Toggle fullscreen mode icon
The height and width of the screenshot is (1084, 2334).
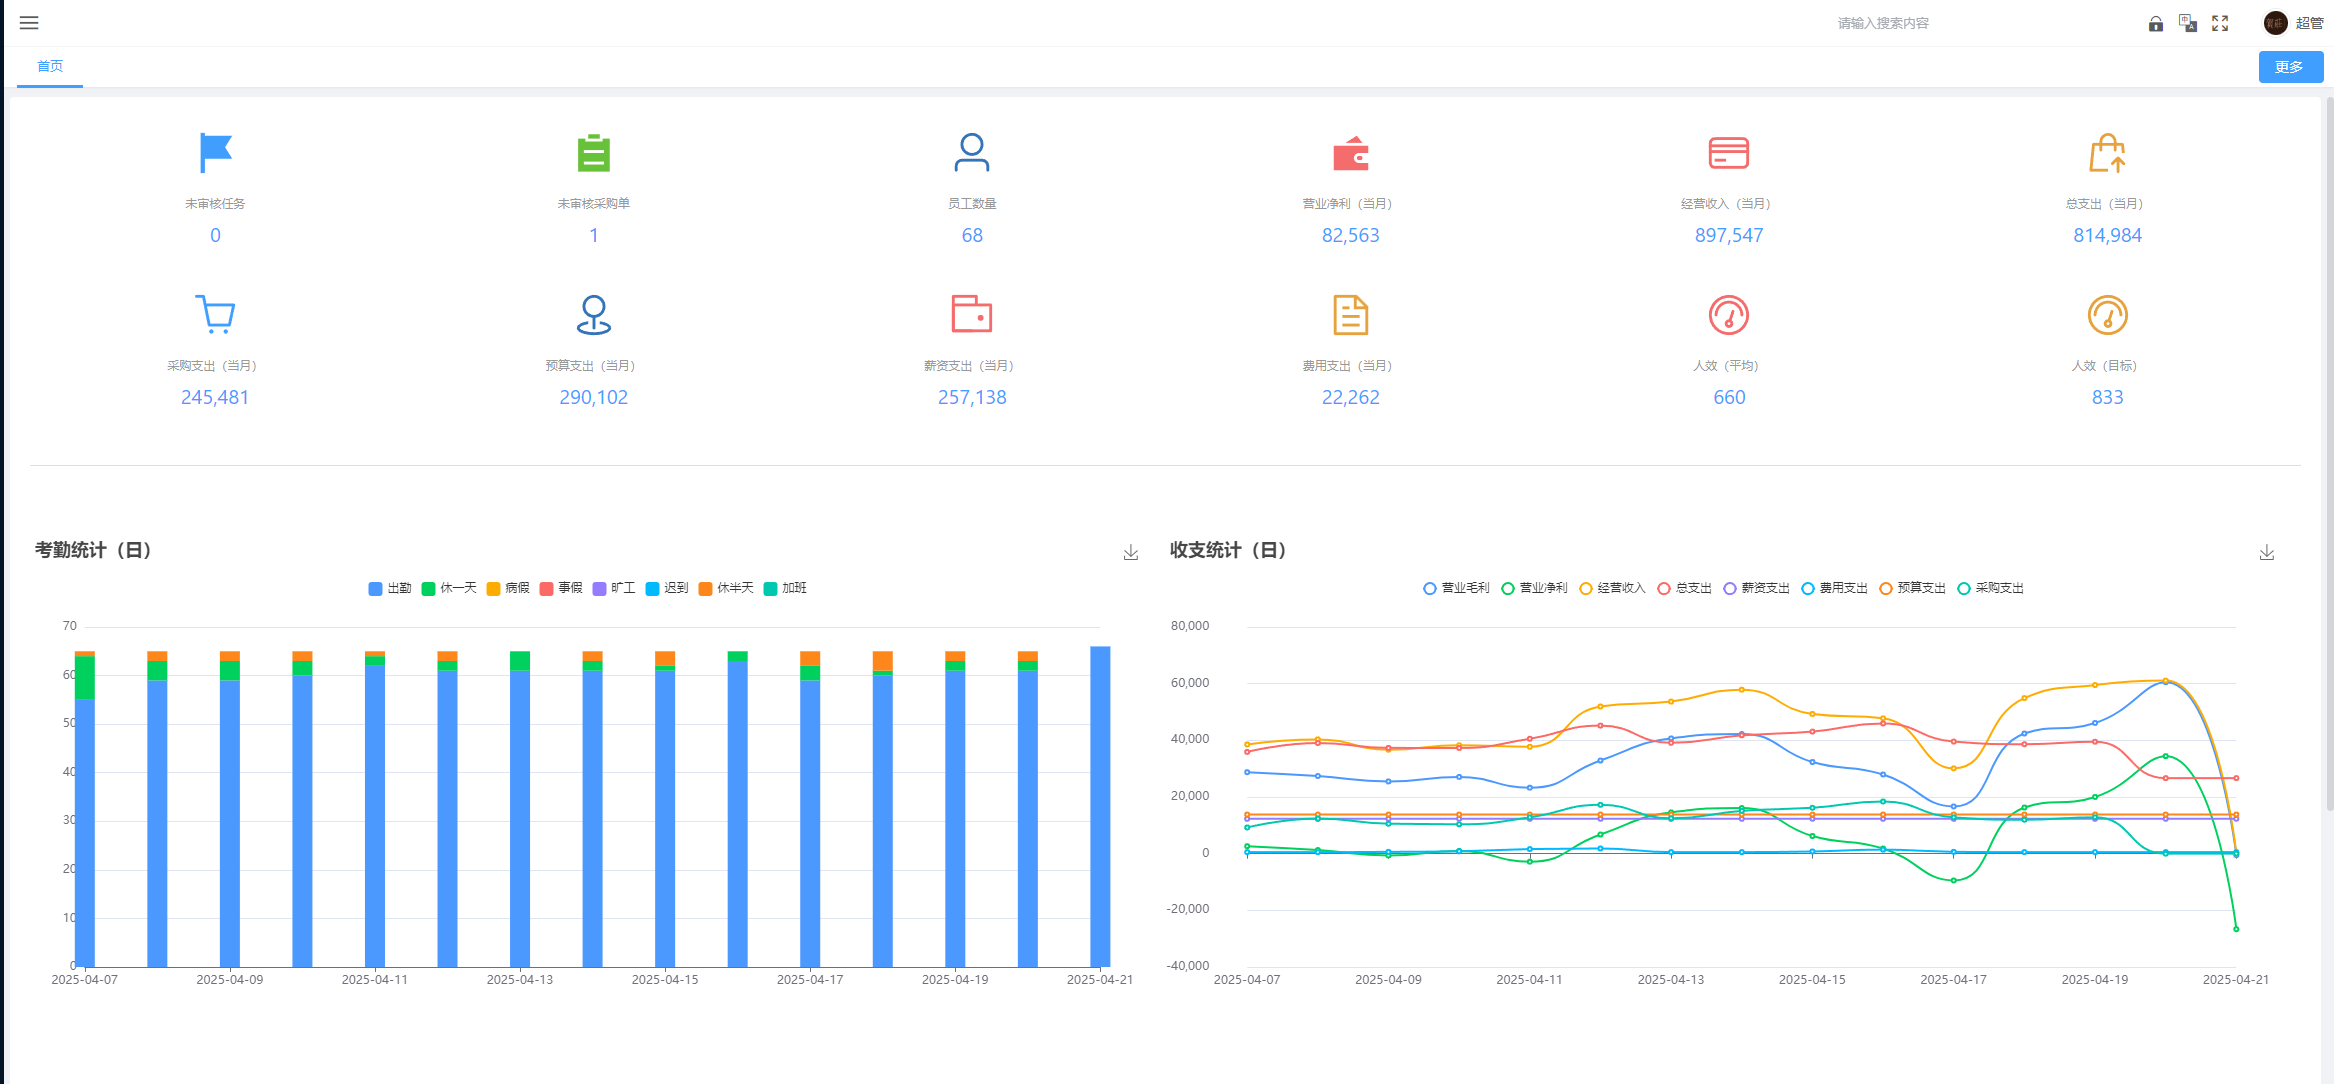2220,23
